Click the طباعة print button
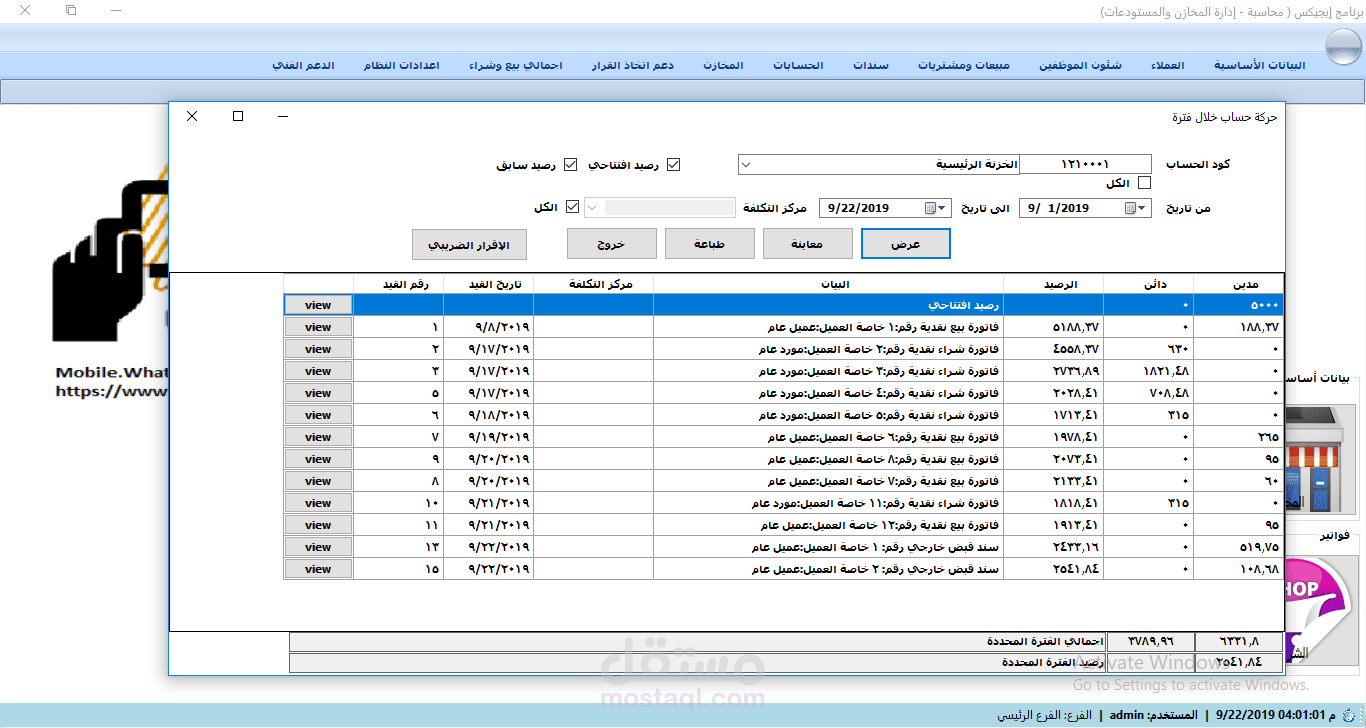 pos(710,244)
